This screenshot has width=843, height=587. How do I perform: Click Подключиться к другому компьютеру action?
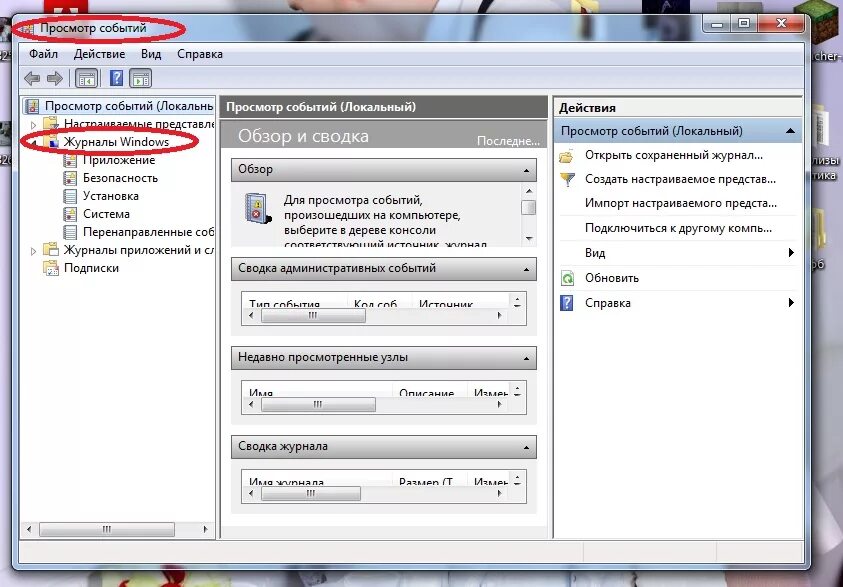(x=678, y=228)
